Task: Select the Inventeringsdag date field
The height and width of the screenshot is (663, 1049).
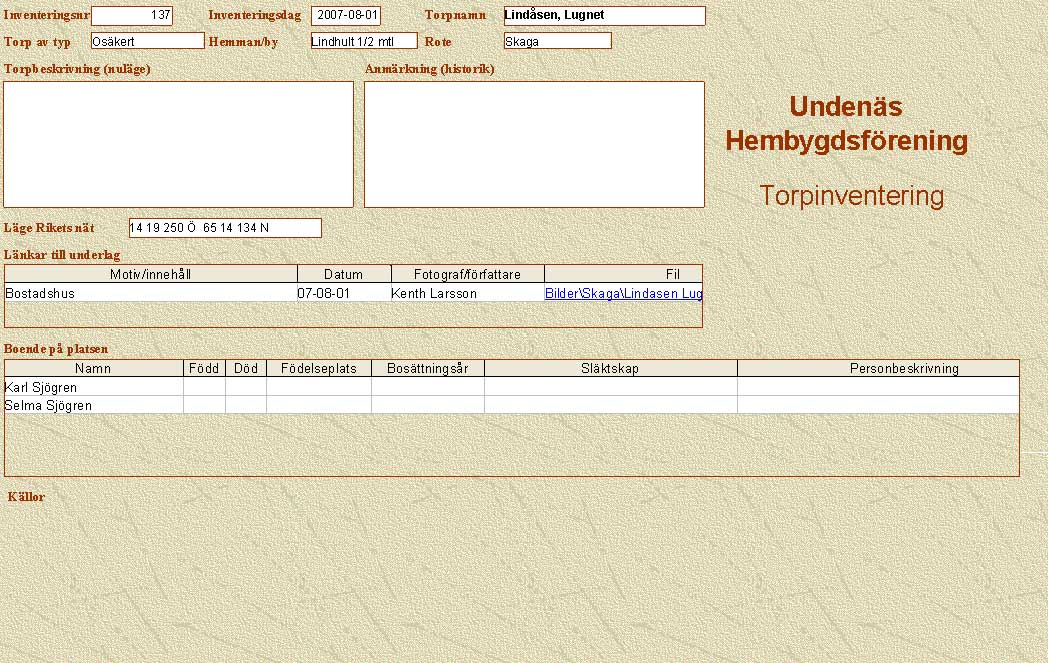Action: click(x=346, y=16)
